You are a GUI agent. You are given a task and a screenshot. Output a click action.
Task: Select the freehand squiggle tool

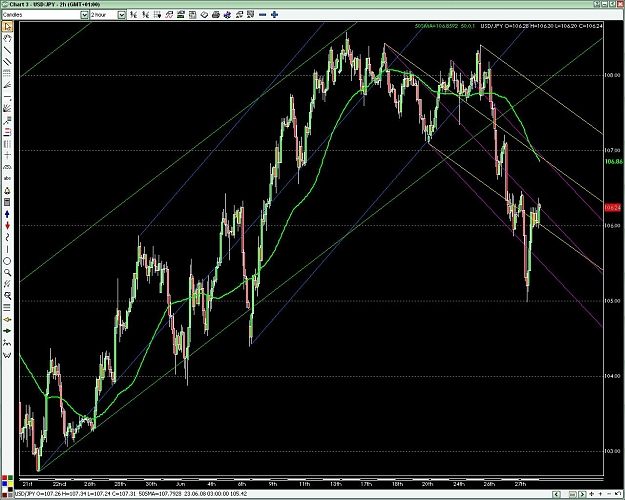coord(7,238)
